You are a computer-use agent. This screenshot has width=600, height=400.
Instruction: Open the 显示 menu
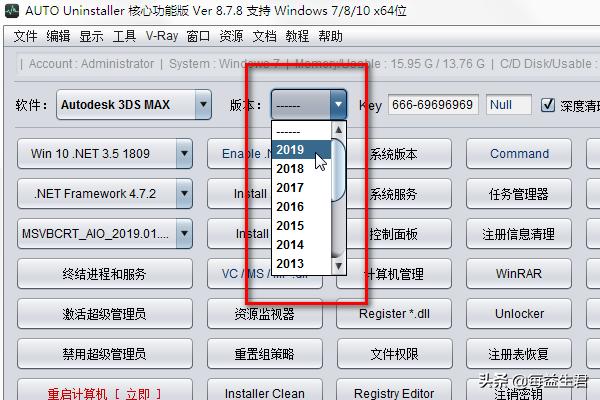click(91, 36)
